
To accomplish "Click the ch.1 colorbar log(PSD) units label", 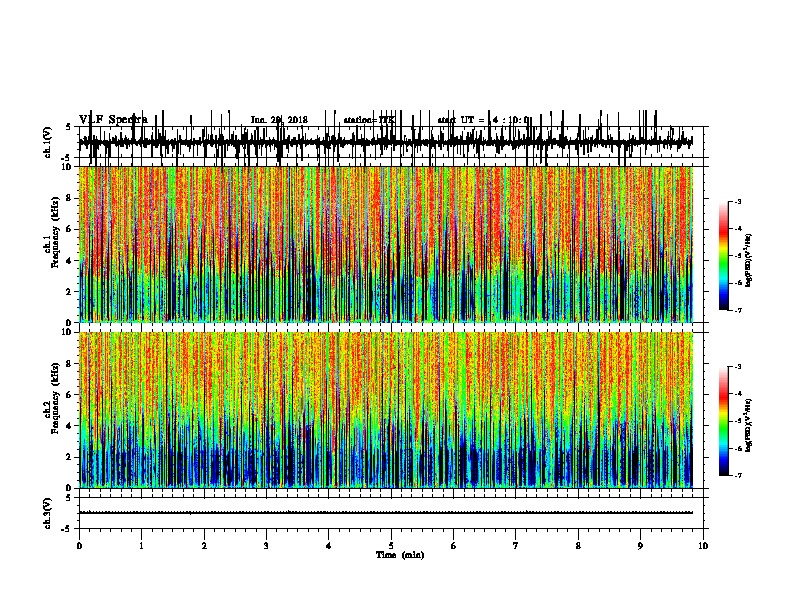I will pos(749,261).
